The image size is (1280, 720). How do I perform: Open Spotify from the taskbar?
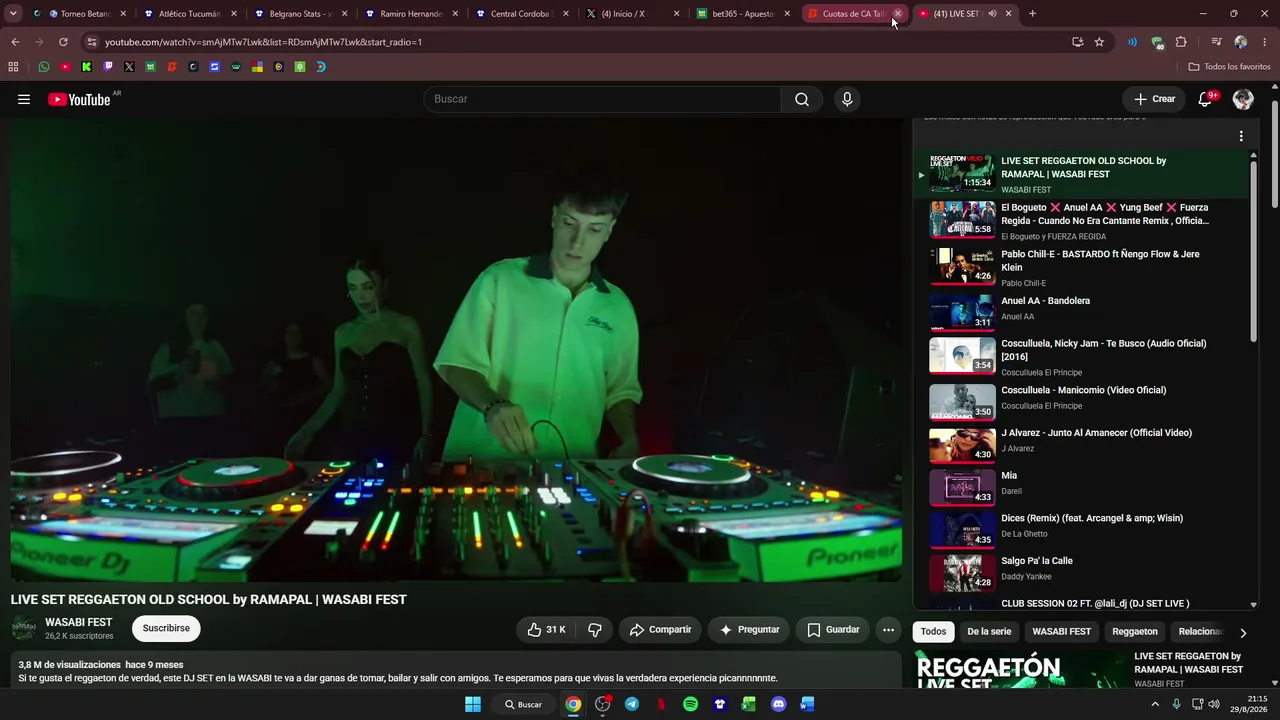click(690, 704)
